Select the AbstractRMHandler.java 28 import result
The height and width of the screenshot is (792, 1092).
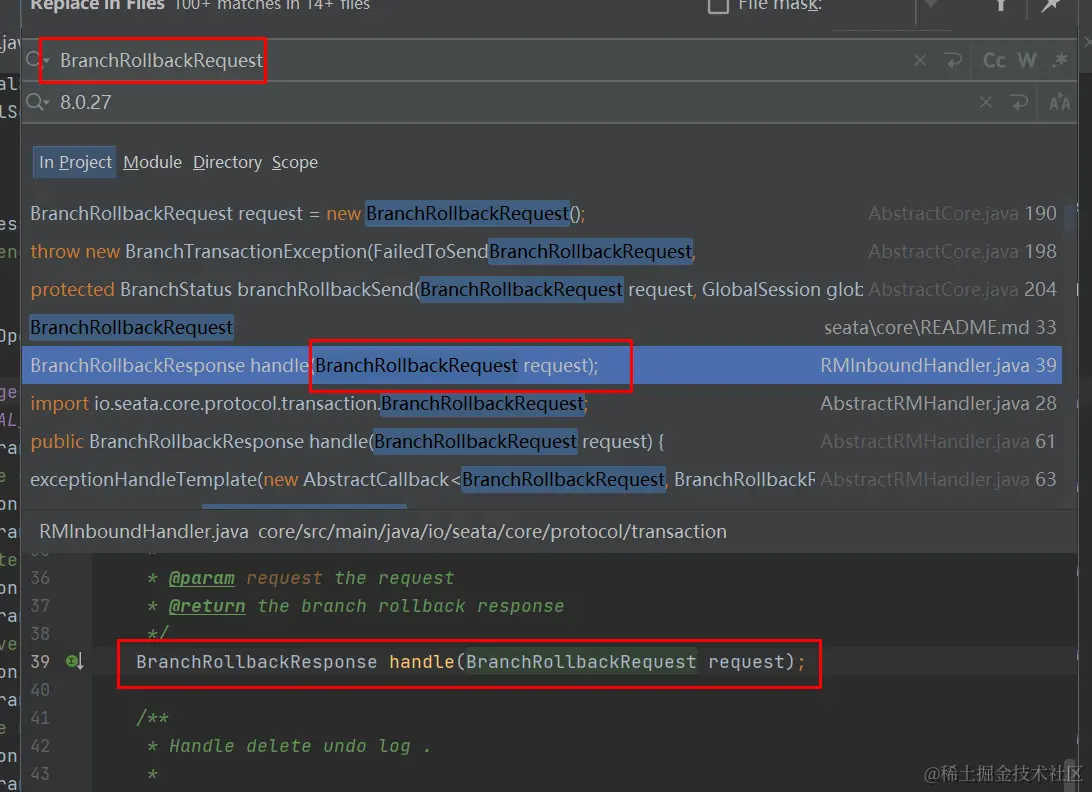542,403
